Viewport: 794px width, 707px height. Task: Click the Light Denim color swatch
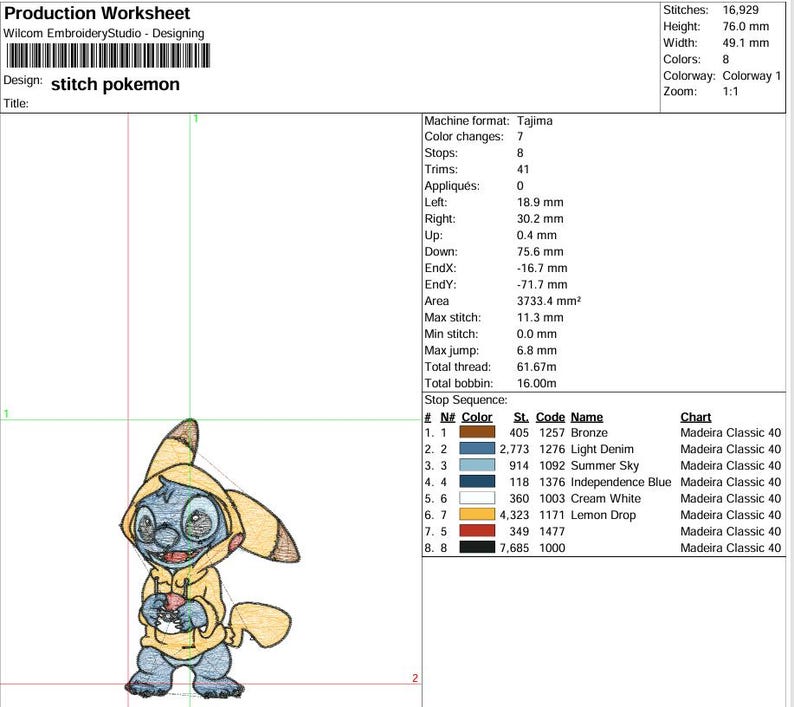(477, 449)
